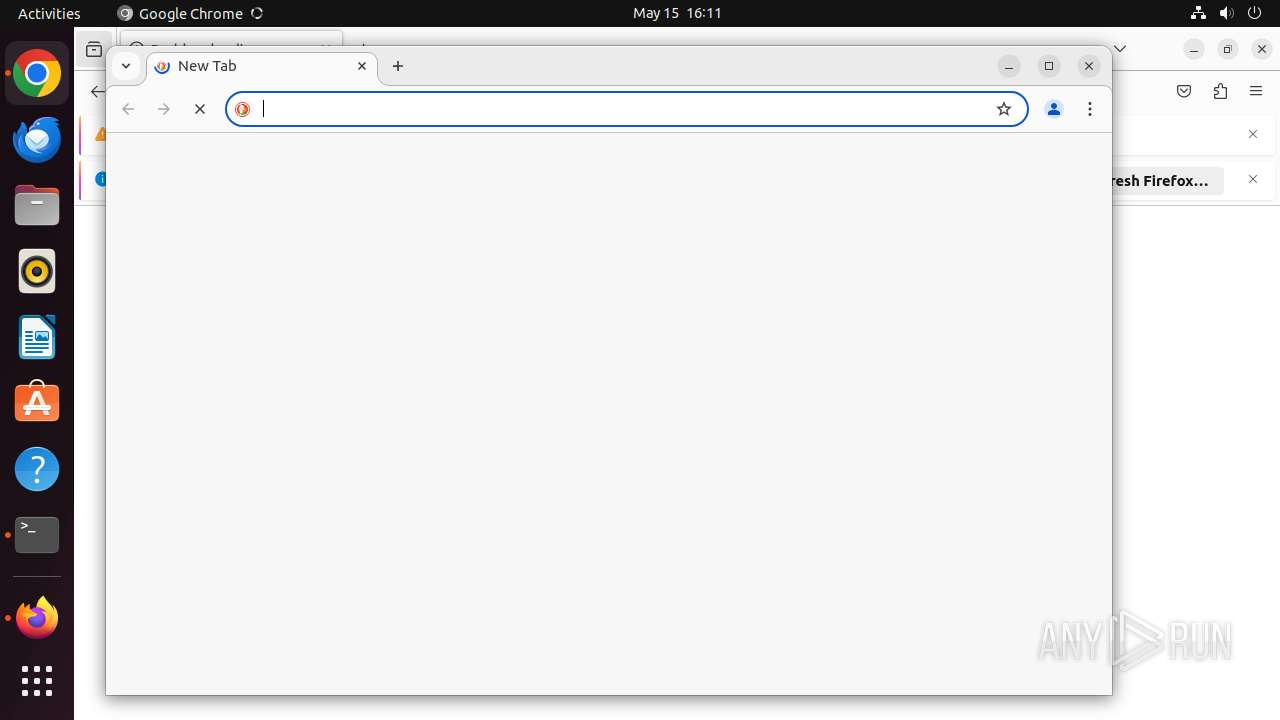The image size is (1280, 720).
Task: Open Terminal from the dock
Action: click(37, 535)
